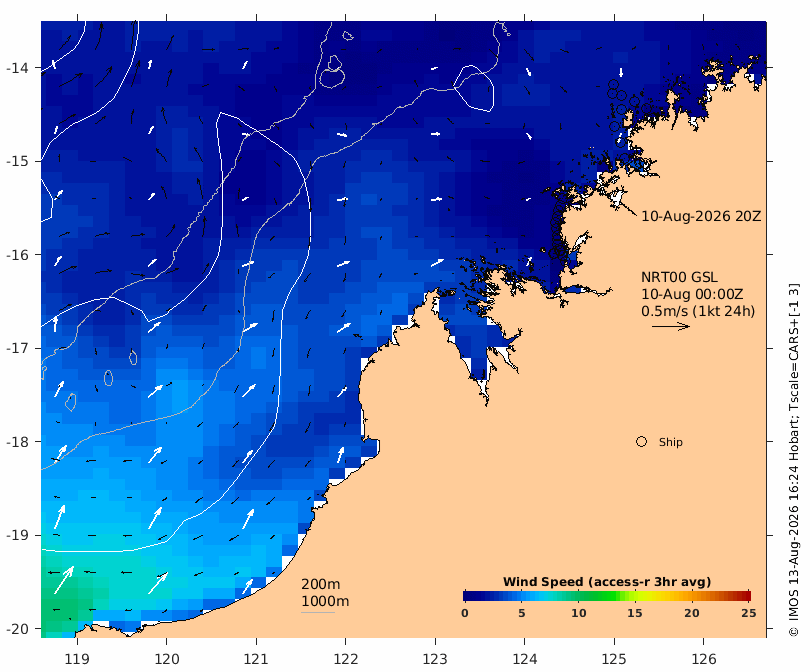
Task: Click the "10-Aug-2026 20Z" ship timestamp label
Action: pyautogui.click(x=701, y=216)
